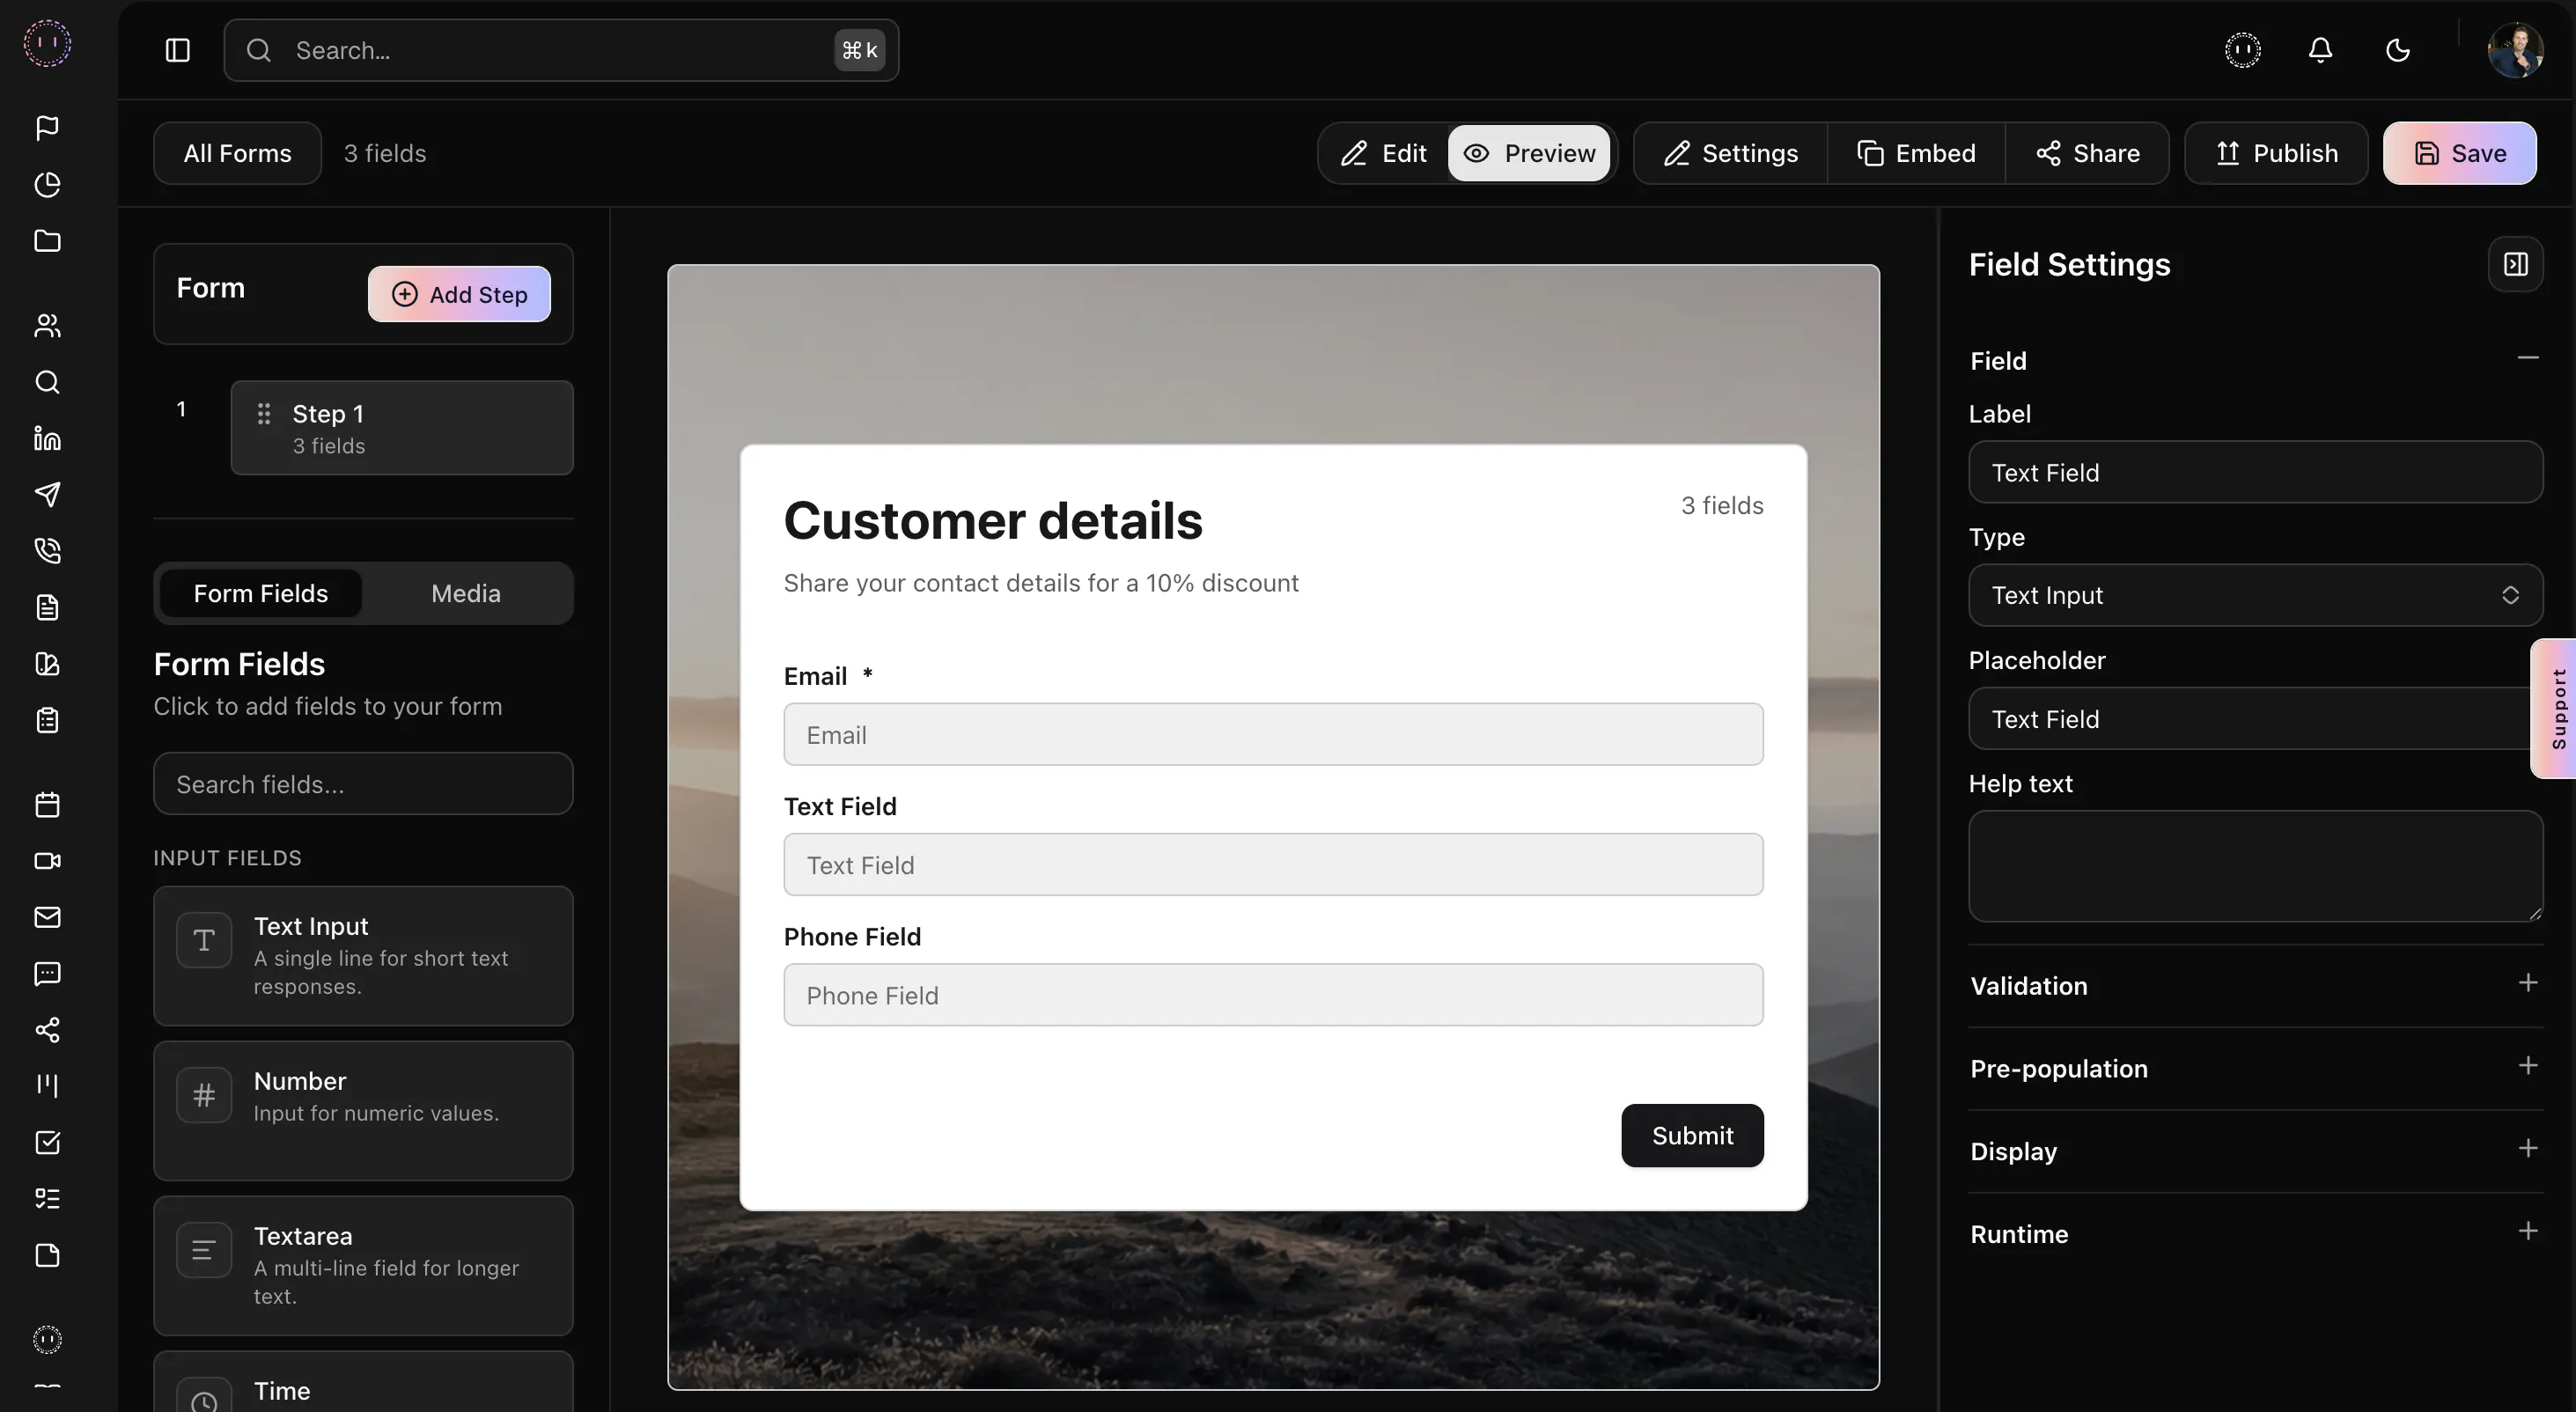
Task: Select Step 1 in the steps list
Action: tap(402, 428)
